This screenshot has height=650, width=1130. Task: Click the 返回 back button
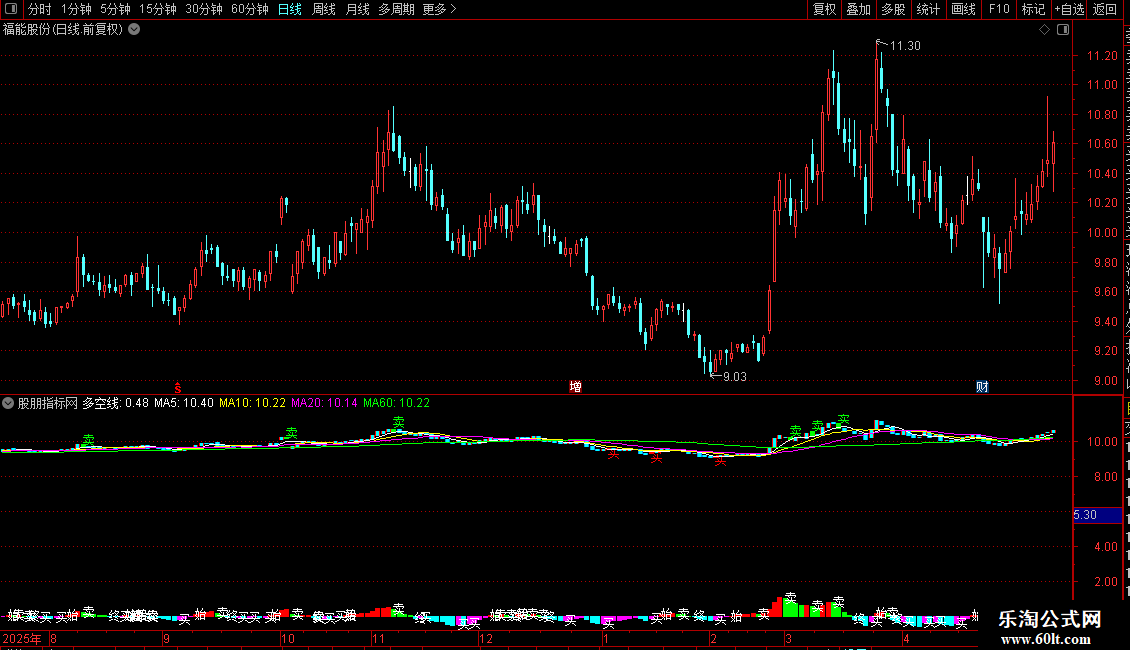(x=1105, y=9)
